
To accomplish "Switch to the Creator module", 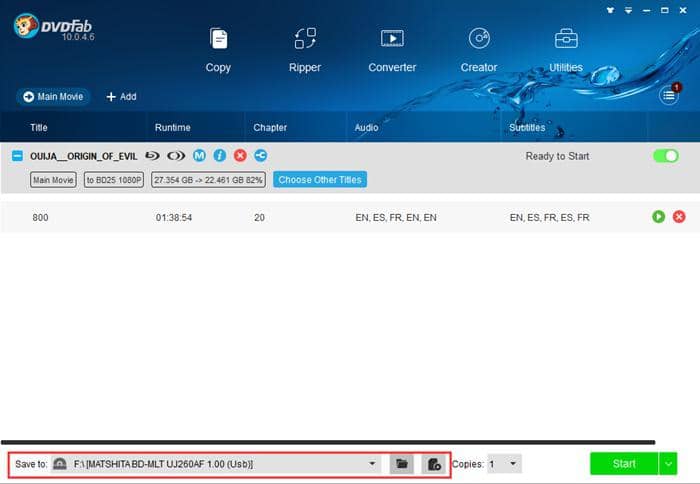I will coord(479,50).
